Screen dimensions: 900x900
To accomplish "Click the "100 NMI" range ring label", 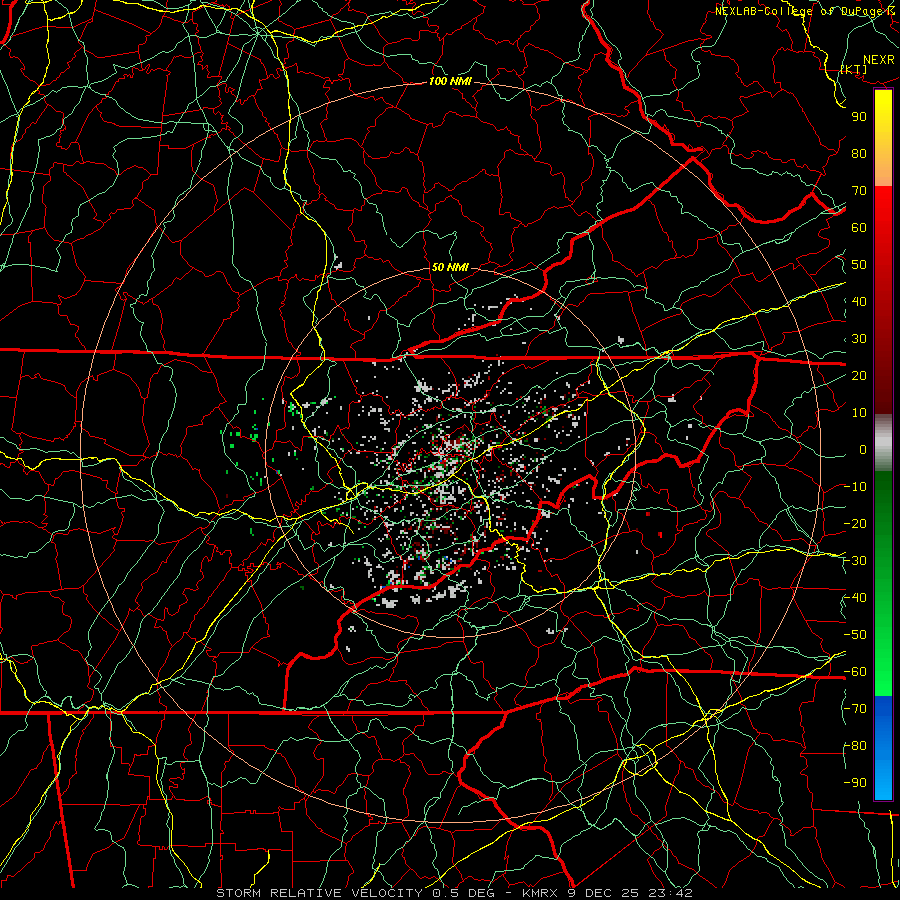I will [x=450, y=82].
